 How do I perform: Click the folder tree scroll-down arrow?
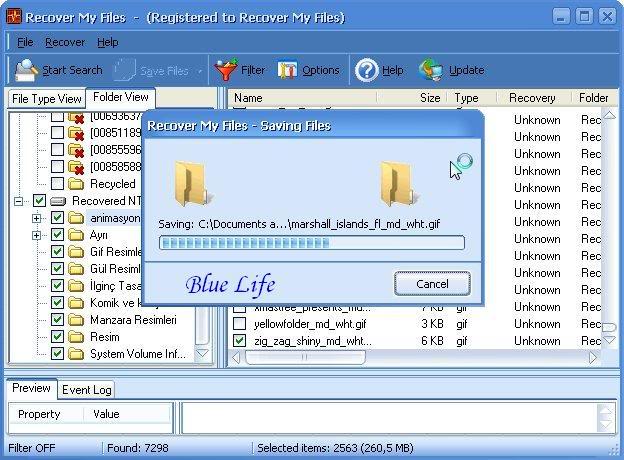pyautogui.click(x=202, y=353)
